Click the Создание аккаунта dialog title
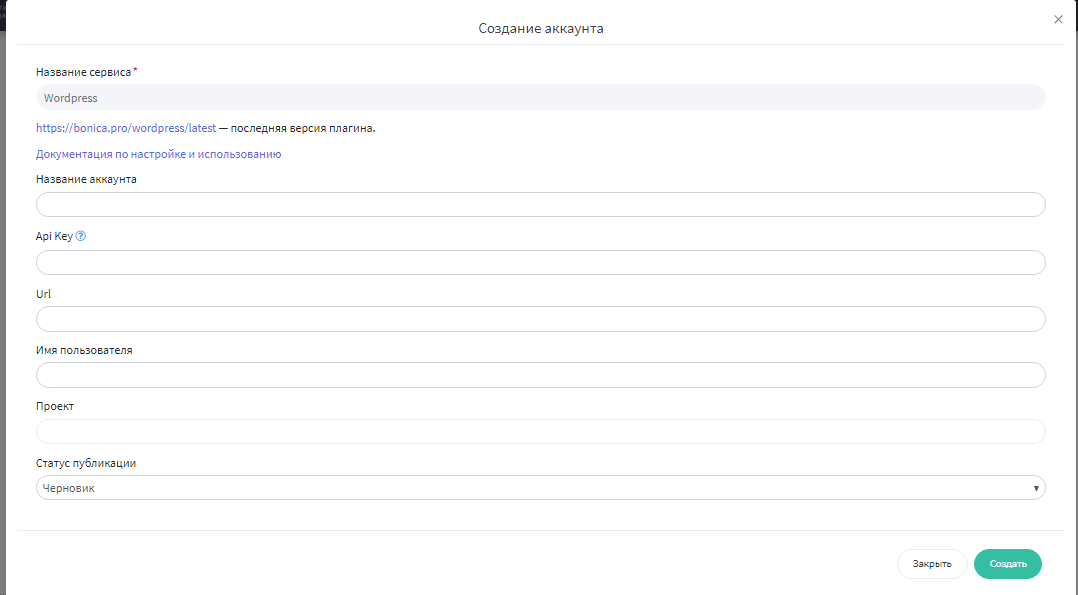This screenshot has height=595, width=1078. [540, 28]
